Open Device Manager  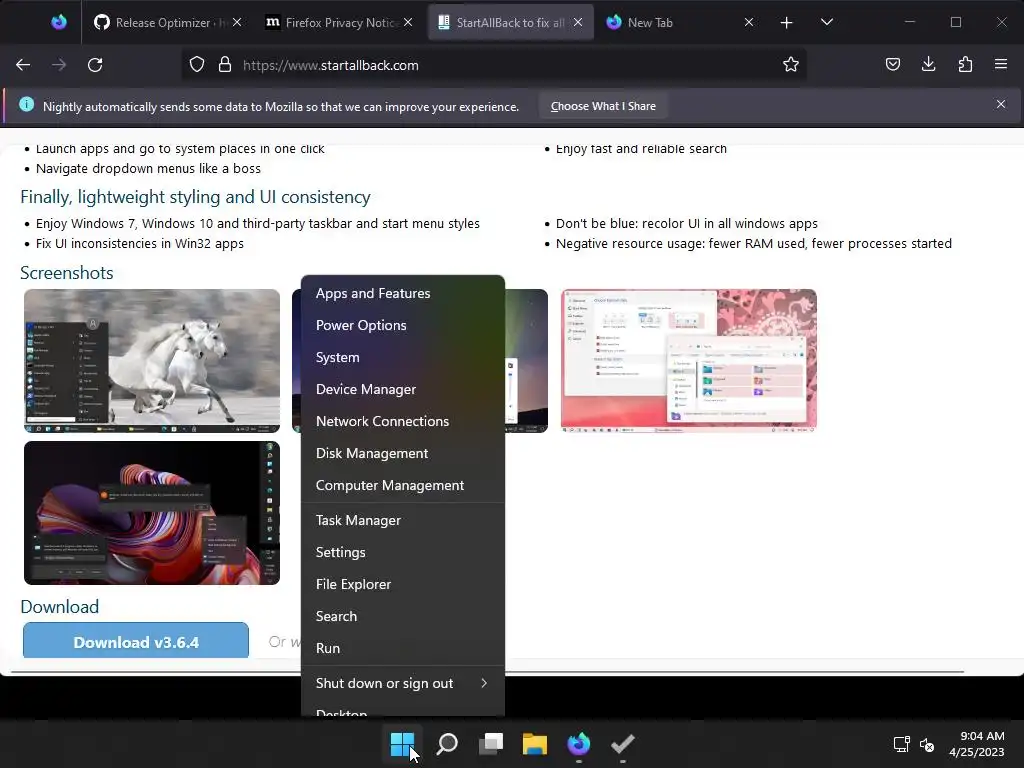coord(402,389)
